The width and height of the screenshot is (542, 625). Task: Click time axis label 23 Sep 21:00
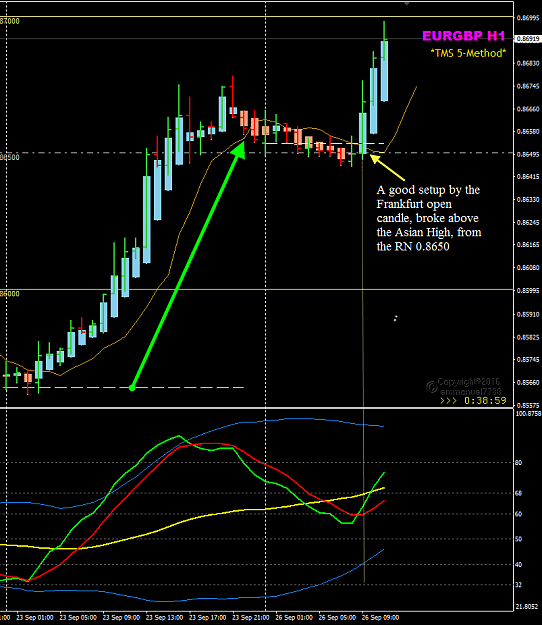pyautogui.click(x=251, y=617)
